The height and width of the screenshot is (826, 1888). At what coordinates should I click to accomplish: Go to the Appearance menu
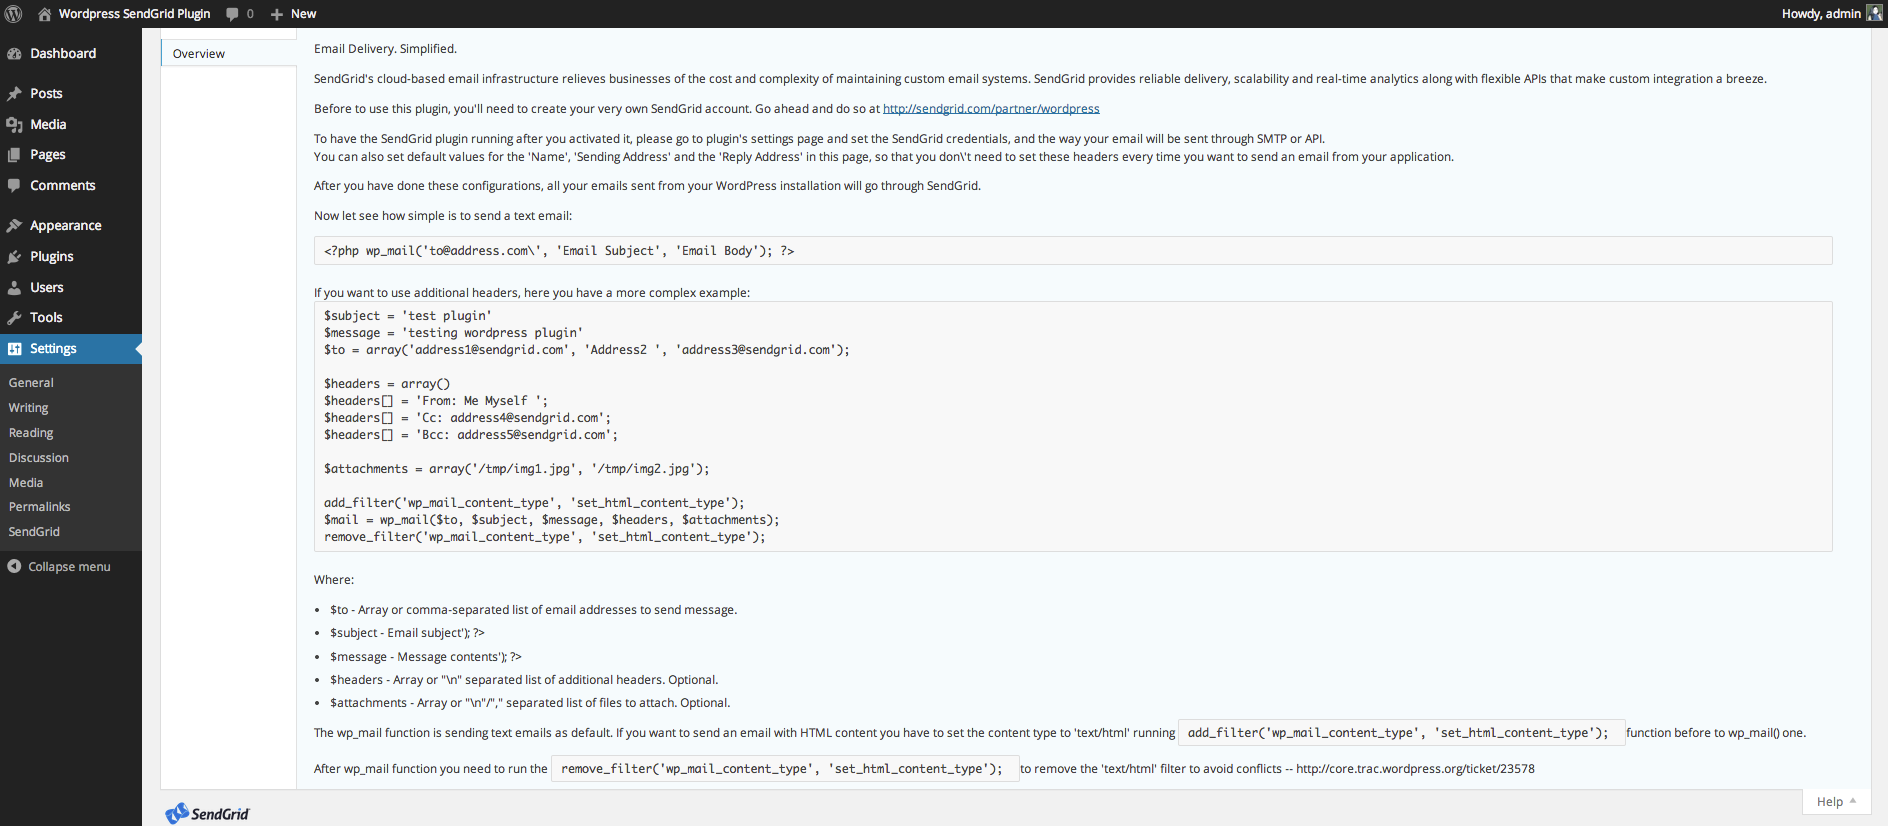tap(65, 226)
